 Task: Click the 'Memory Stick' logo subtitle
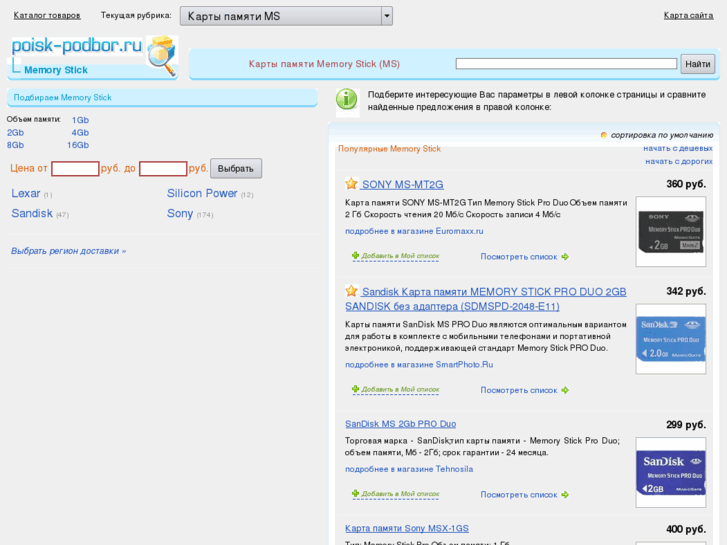point(56,70)
